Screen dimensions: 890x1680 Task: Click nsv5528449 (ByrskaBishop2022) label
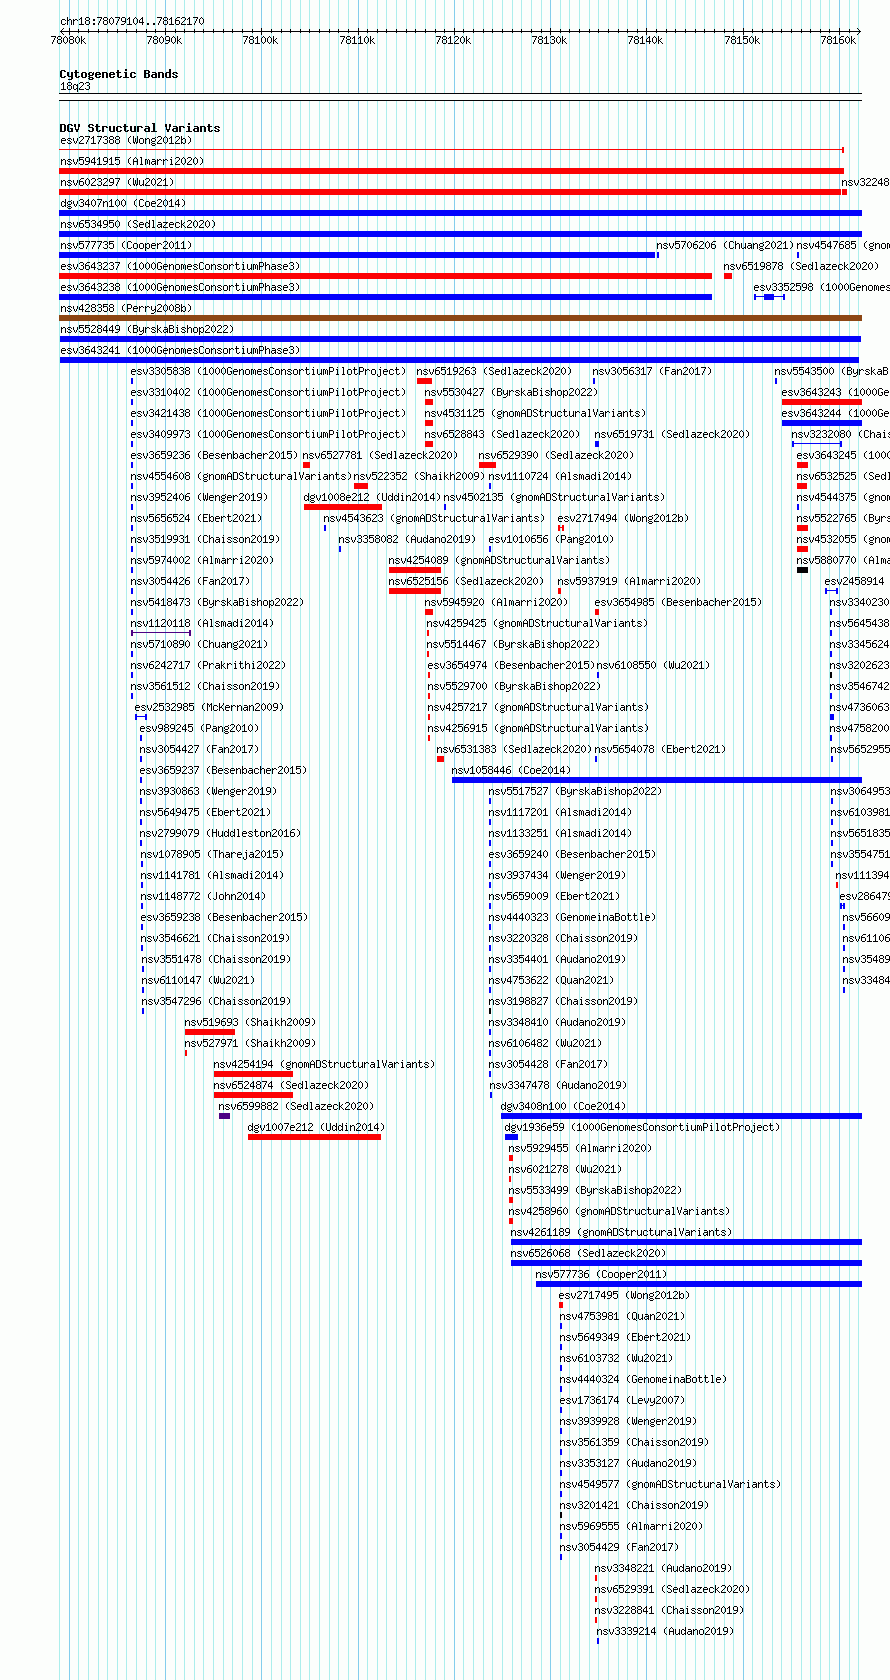(x=147, y=329)
